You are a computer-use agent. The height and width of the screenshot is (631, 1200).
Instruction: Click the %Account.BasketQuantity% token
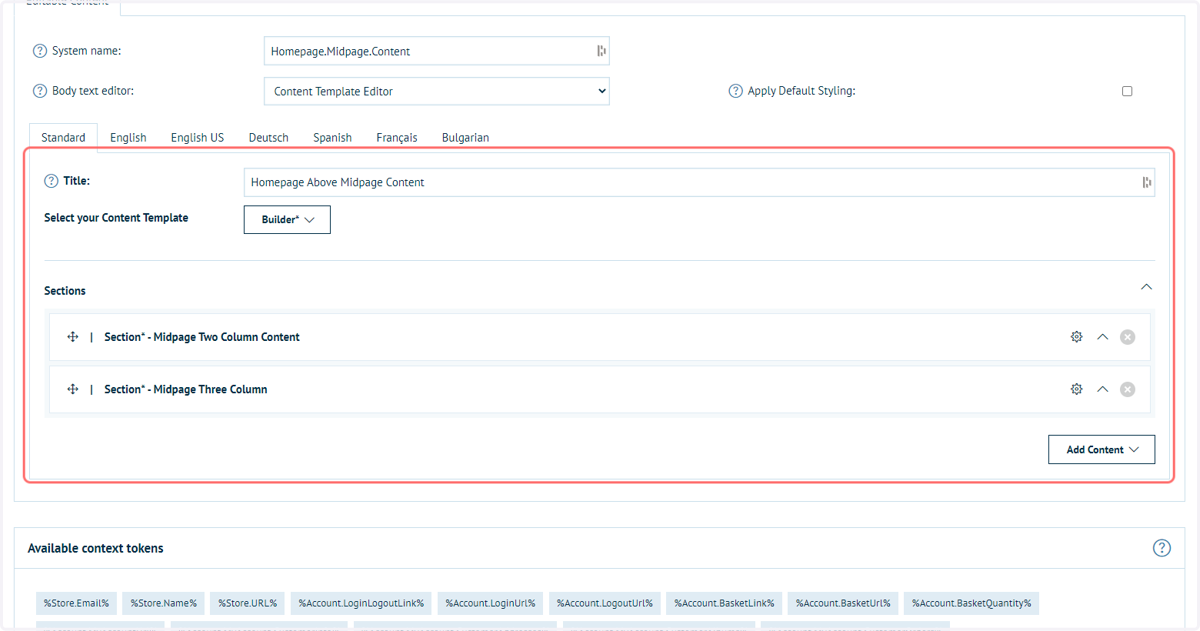pyautogui.click(x=972, y=603)
